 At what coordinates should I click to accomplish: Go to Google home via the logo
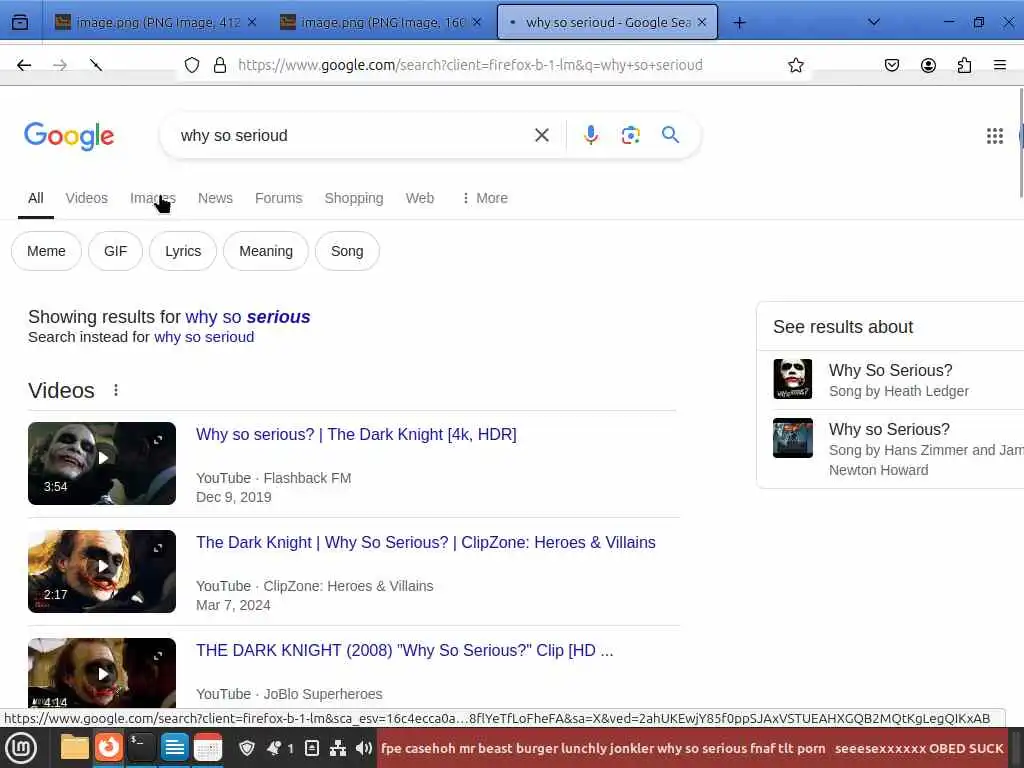click(69, 136)
